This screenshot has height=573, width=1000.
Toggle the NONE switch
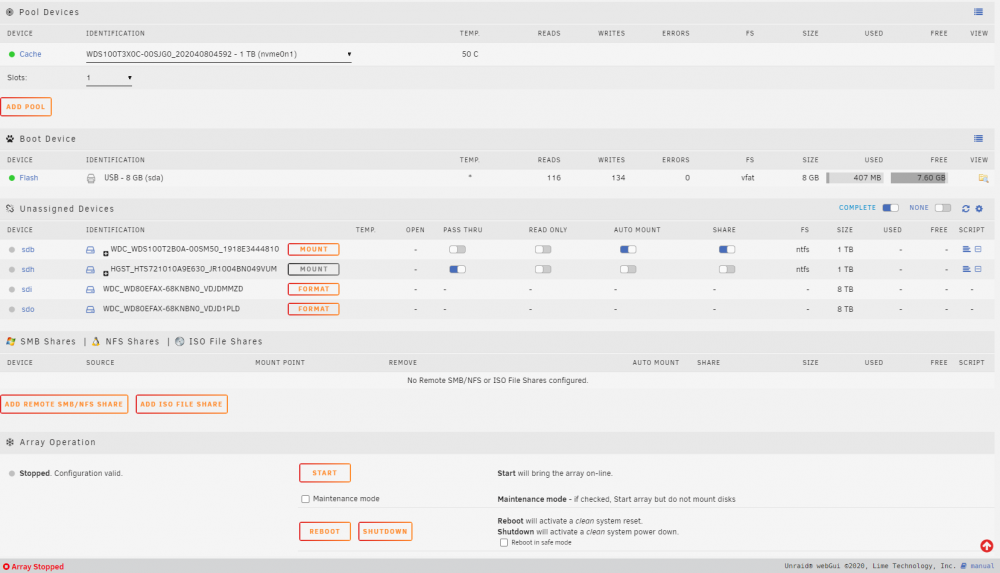(943, 208)
